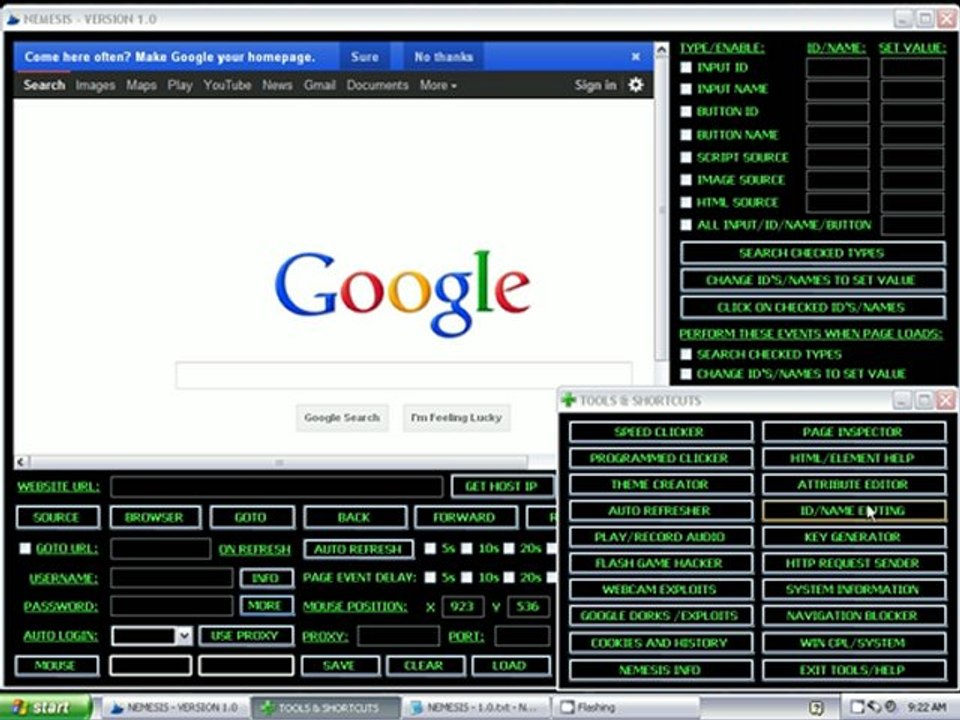Click Exit Tools/Help button

click(x=853, y=670)
